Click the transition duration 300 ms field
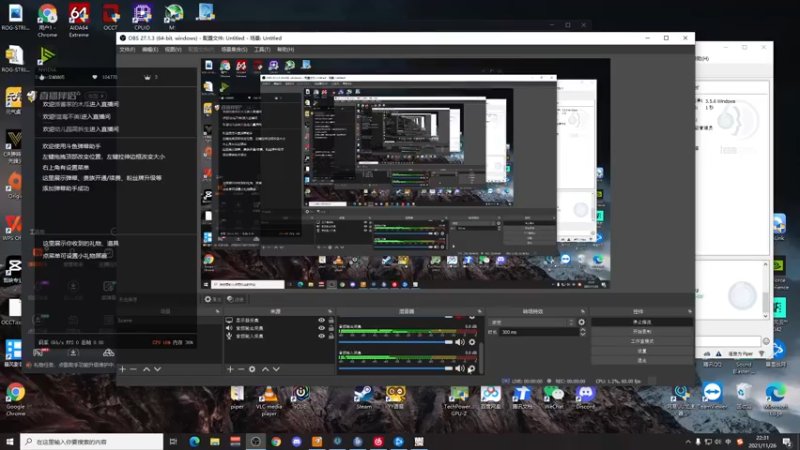 pos(539,332)
